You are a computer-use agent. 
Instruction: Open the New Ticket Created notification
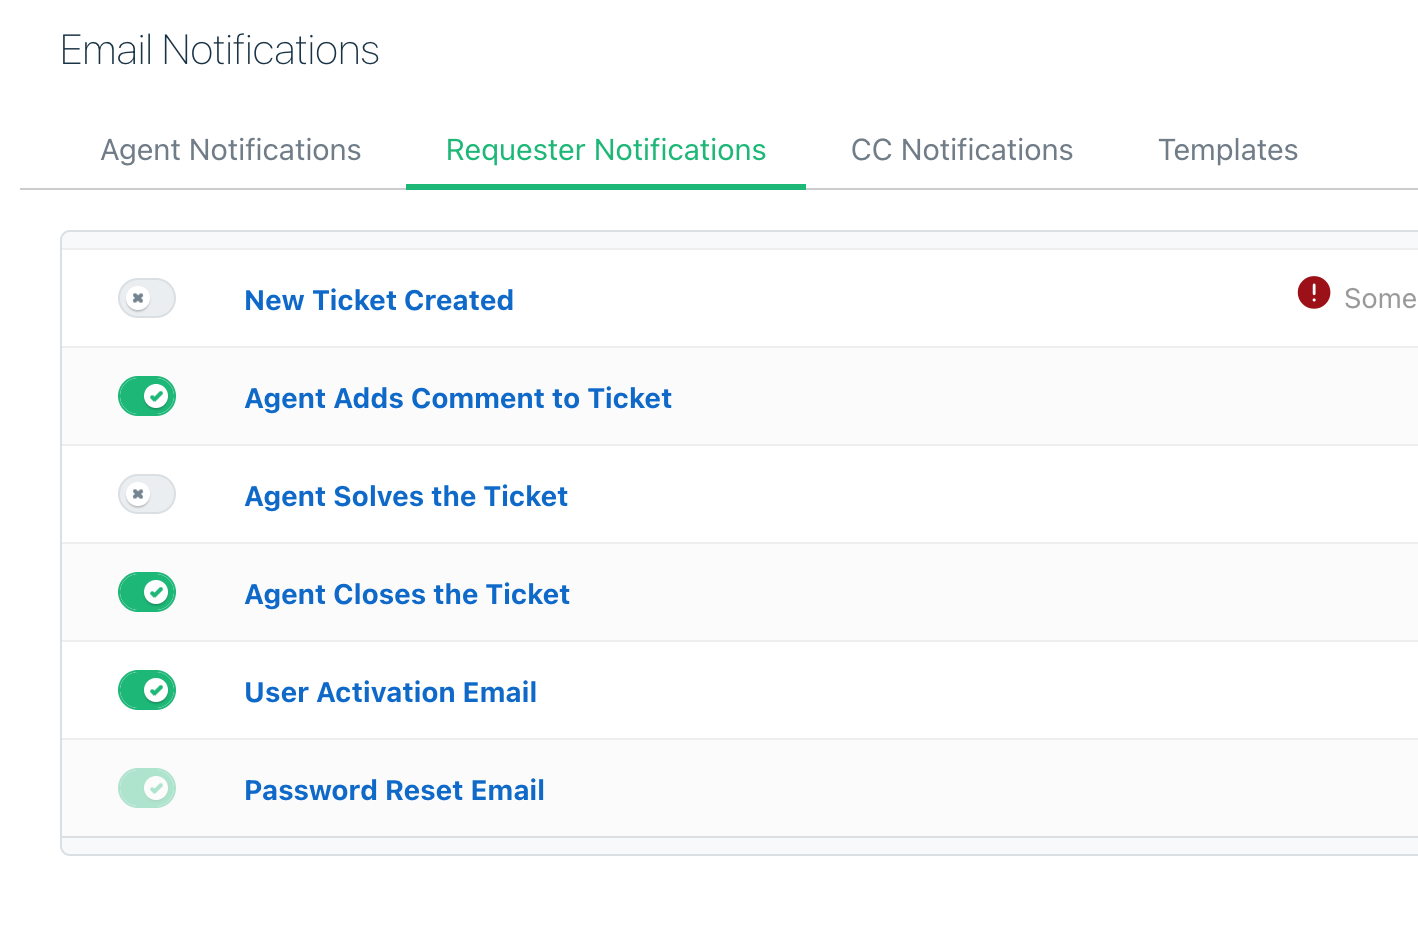coord(379,300)
